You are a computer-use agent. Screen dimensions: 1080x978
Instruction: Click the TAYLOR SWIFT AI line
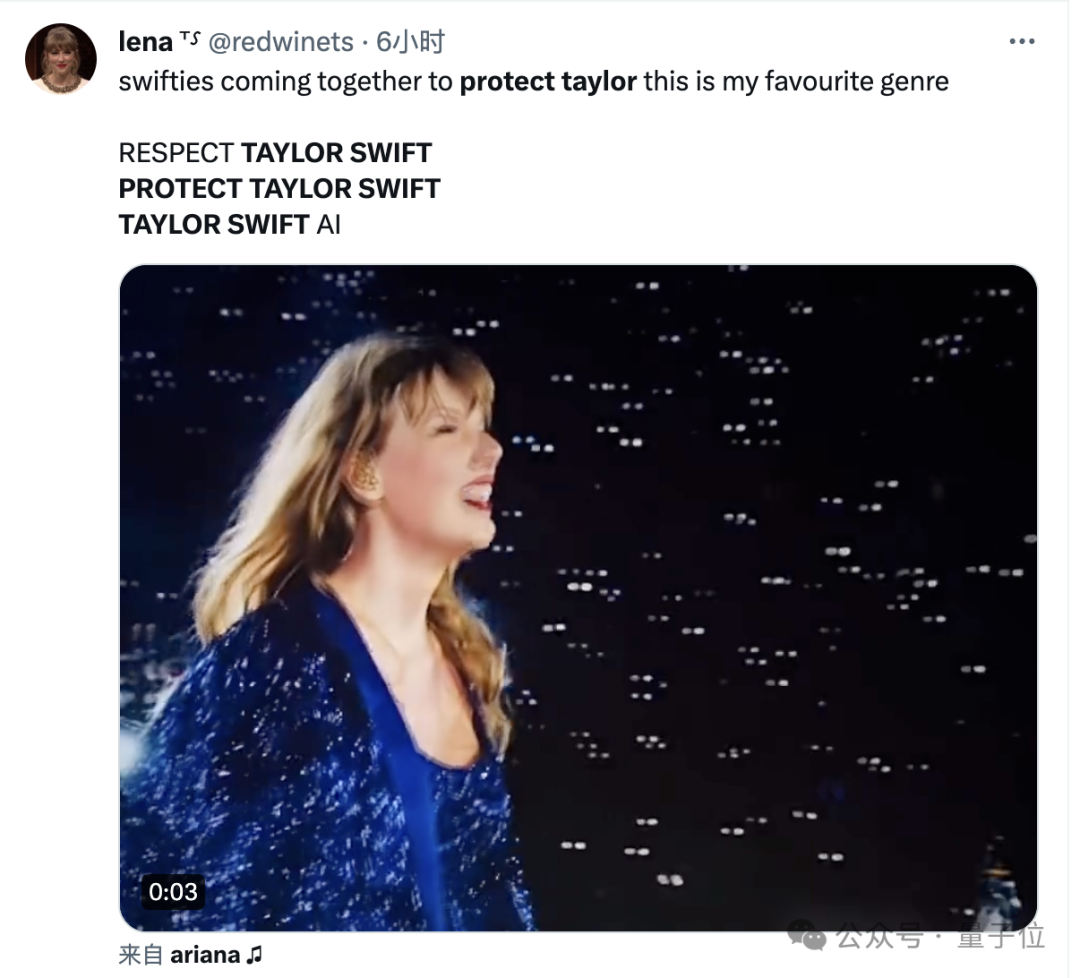[x=229, y=224]
